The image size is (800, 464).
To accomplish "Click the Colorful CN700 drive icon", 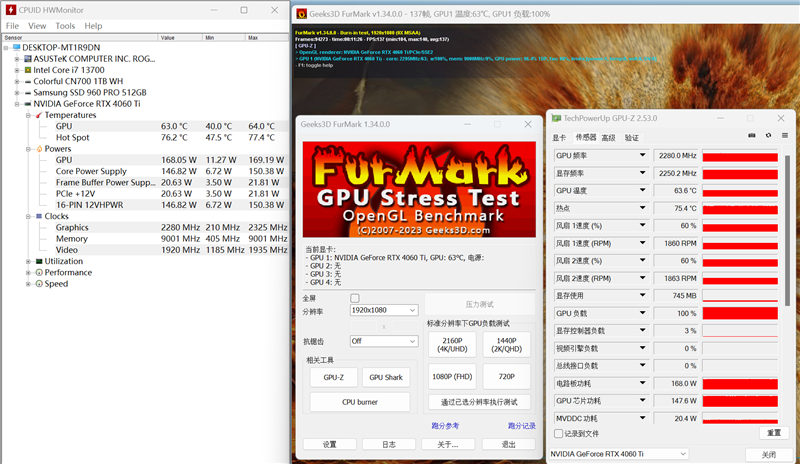I will [x=28, y=81].
